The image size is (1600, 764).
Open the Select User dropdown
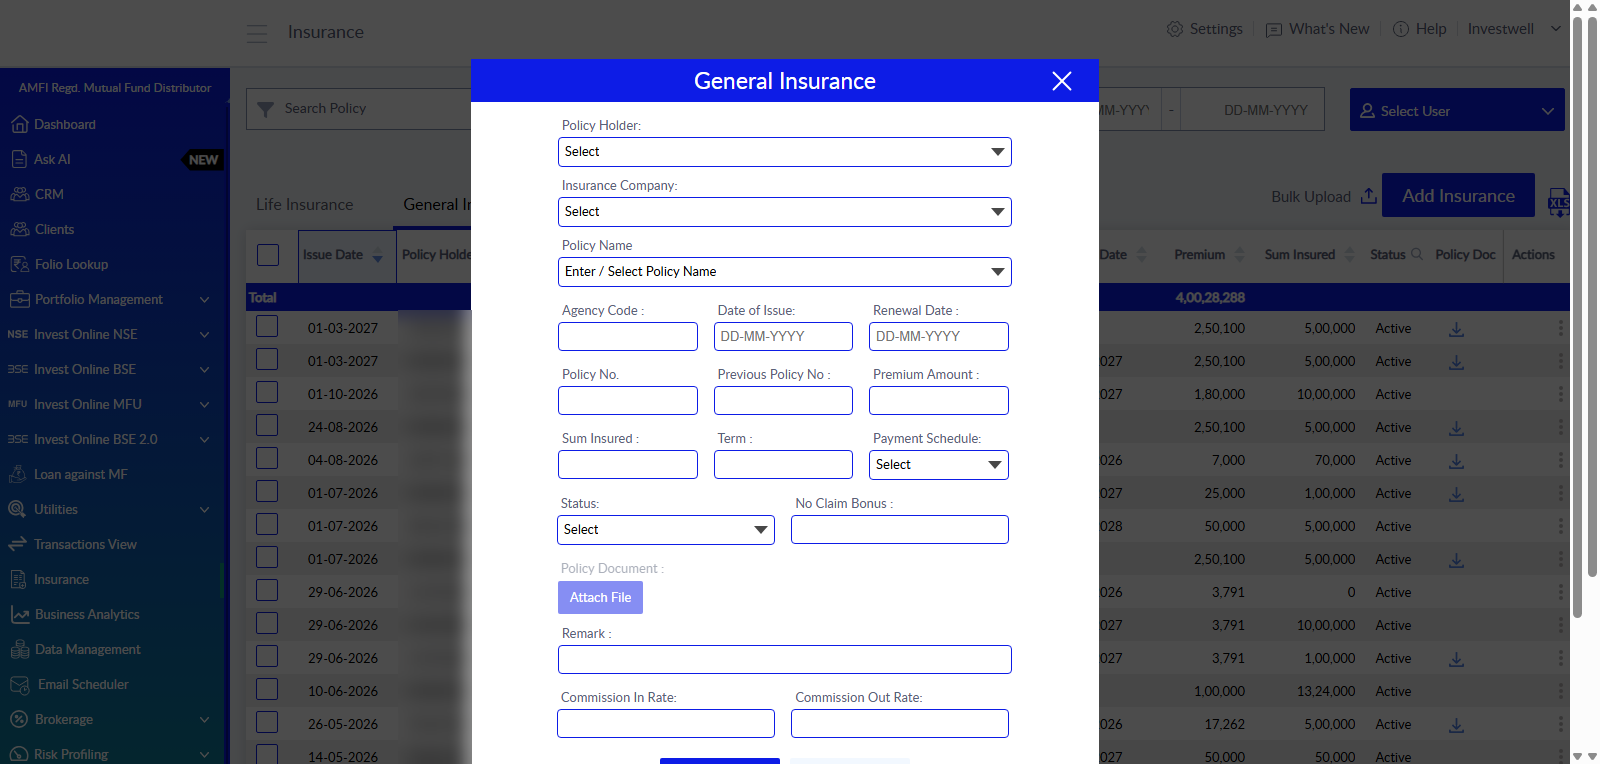tap(1457, 110)
